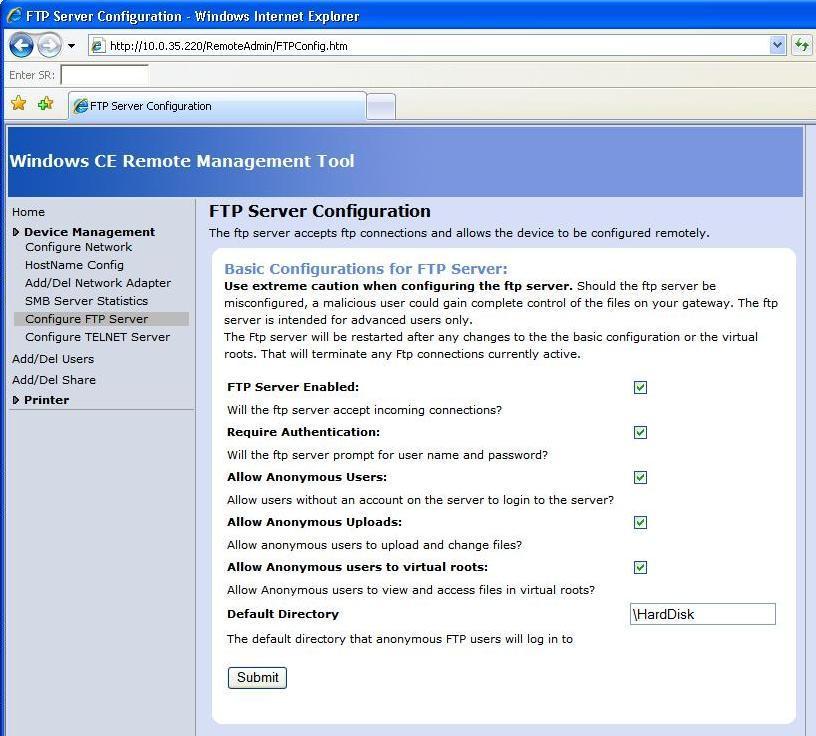The height and width of the screenshot is (736, 816).
Task: Uncheck Require Authentication checkbox
Action: click(x=640, y=432)
